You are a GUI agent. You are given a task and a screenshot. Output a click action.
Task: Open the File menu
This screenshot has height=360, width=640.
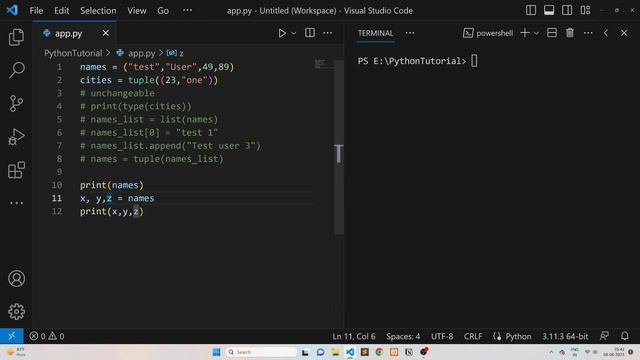point(36,11)
